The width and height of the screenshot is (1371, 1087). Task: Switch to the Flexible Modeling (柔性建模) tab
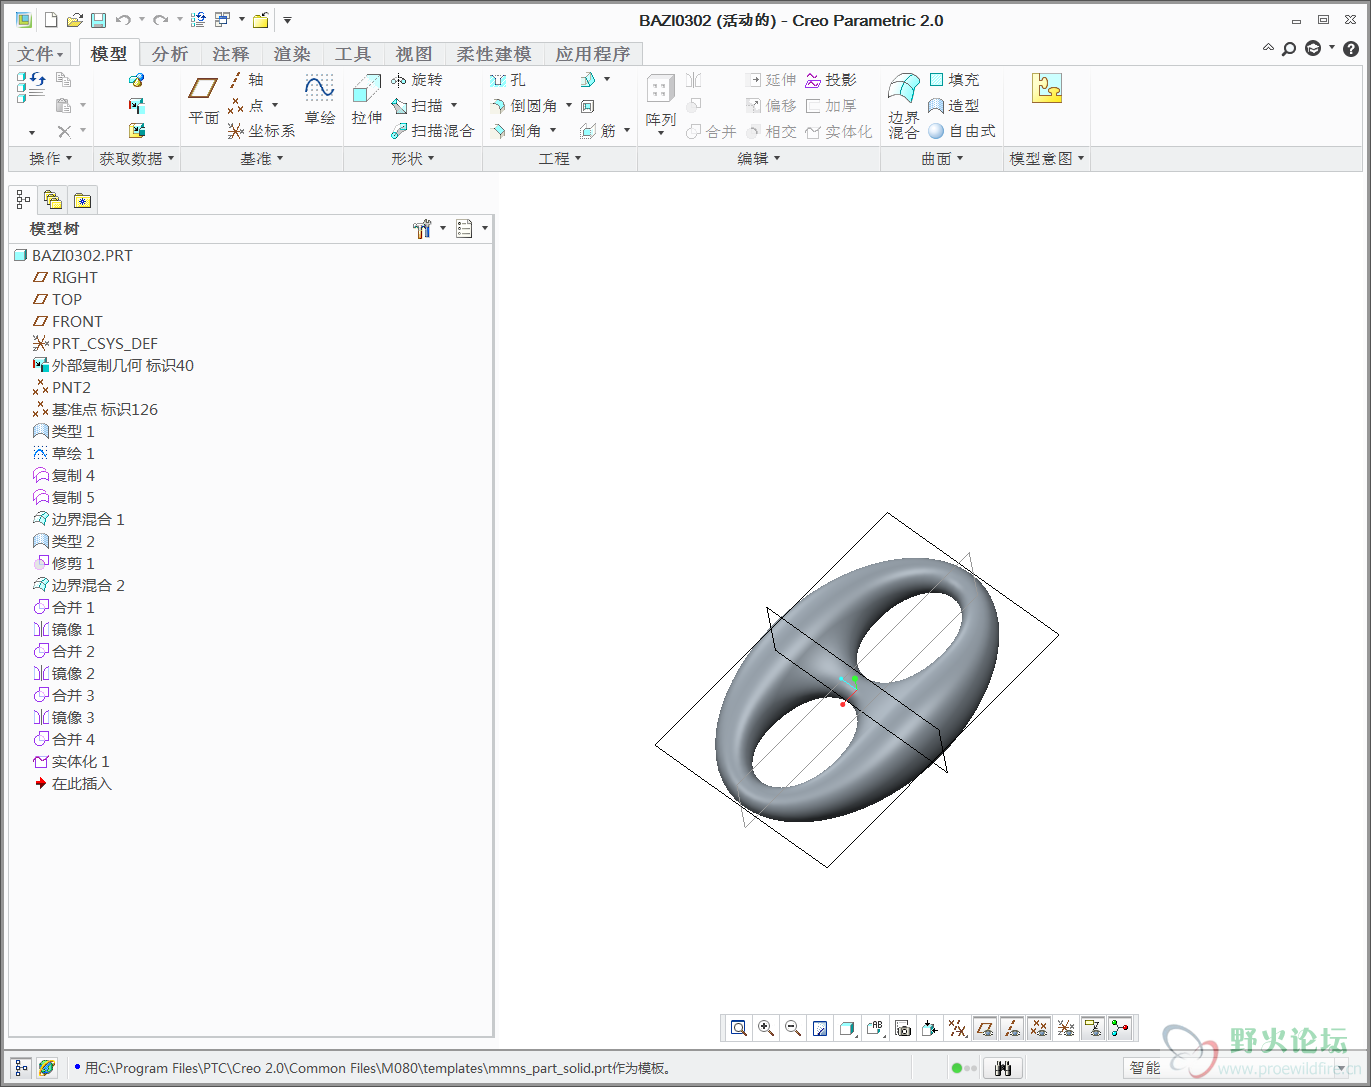pos(494,54)
